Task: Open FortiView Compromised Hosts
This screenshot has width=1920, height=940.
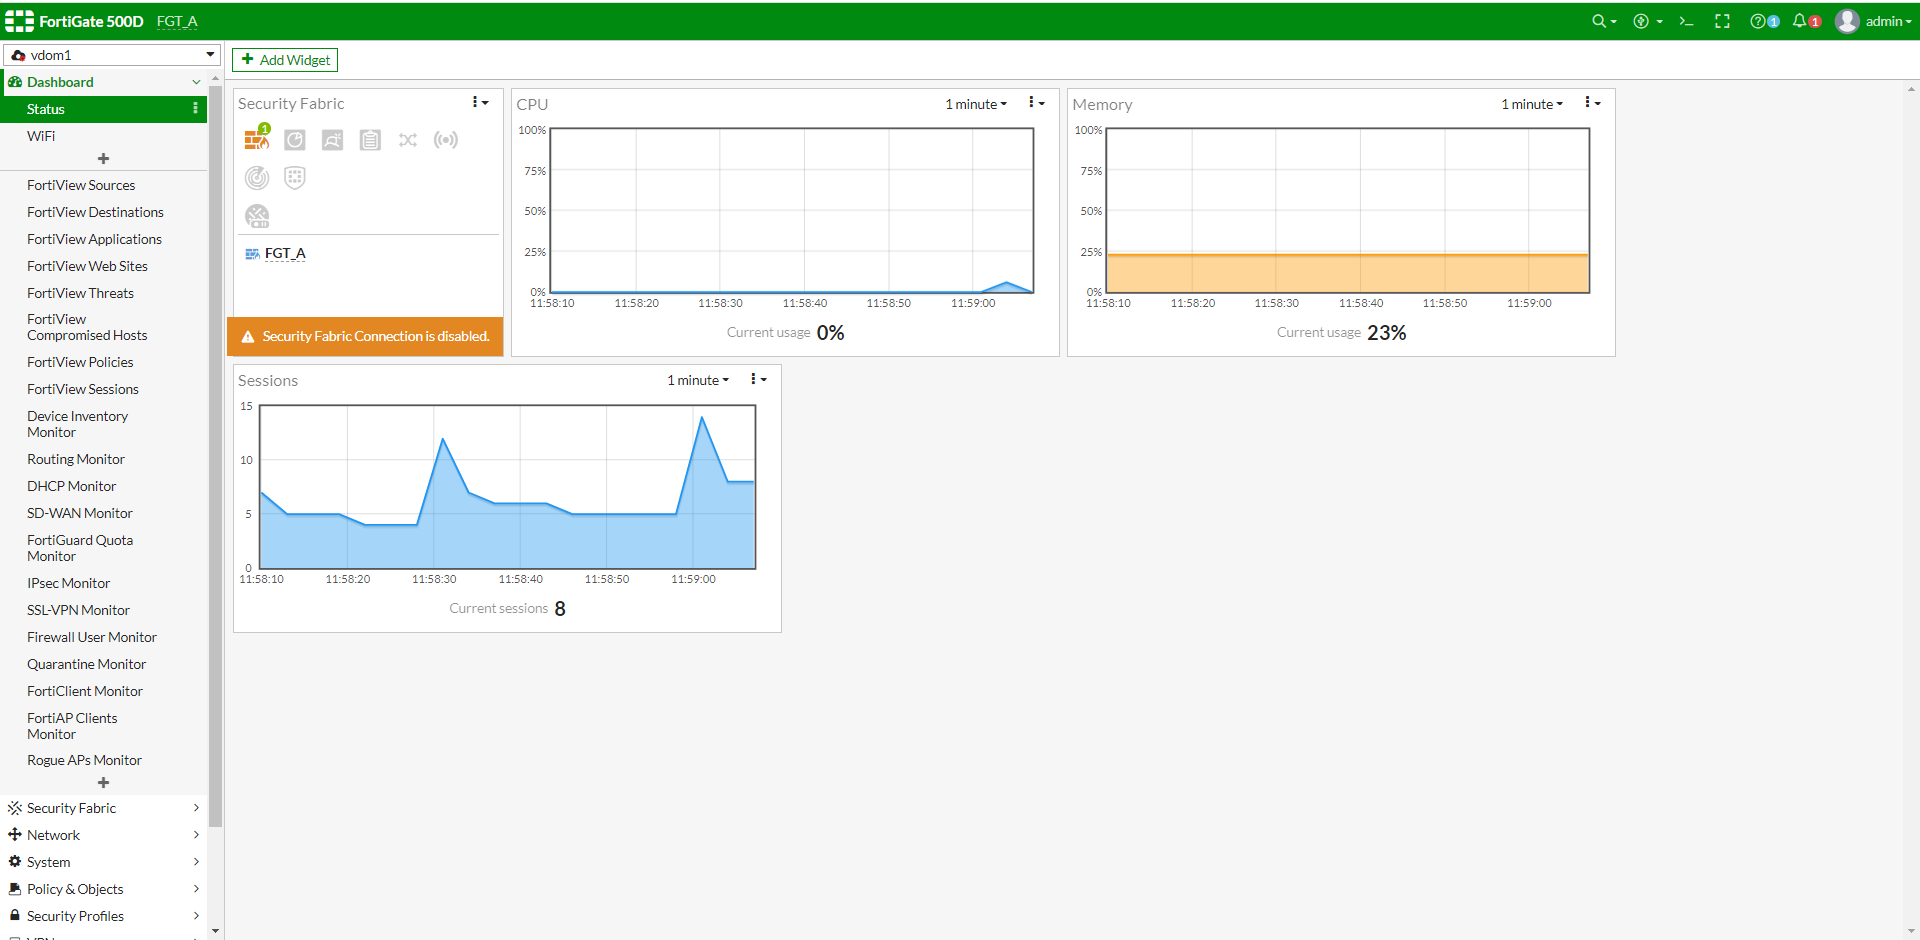Action: [x=104, y=327]
